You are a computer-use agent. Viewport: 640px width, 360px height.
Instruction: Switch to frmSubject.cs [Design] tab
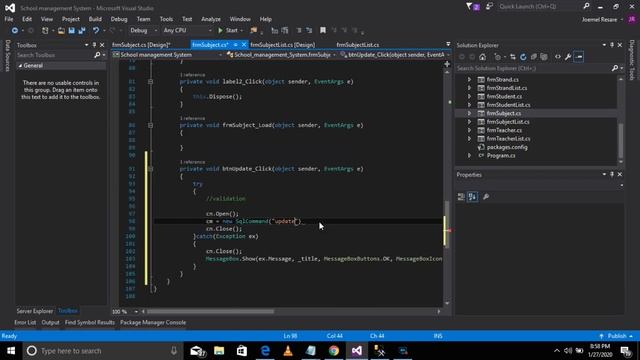click(141, 45)
